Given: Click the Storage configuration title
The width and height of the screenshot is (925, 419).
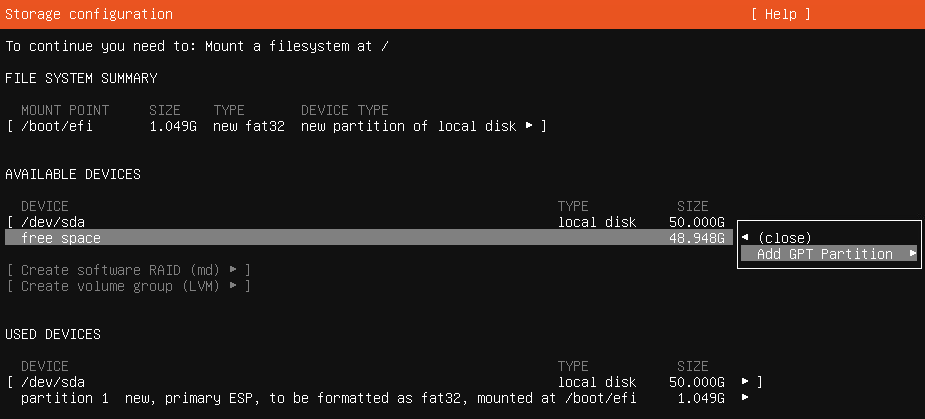Looking at the screenshot, I should [89, 14].
